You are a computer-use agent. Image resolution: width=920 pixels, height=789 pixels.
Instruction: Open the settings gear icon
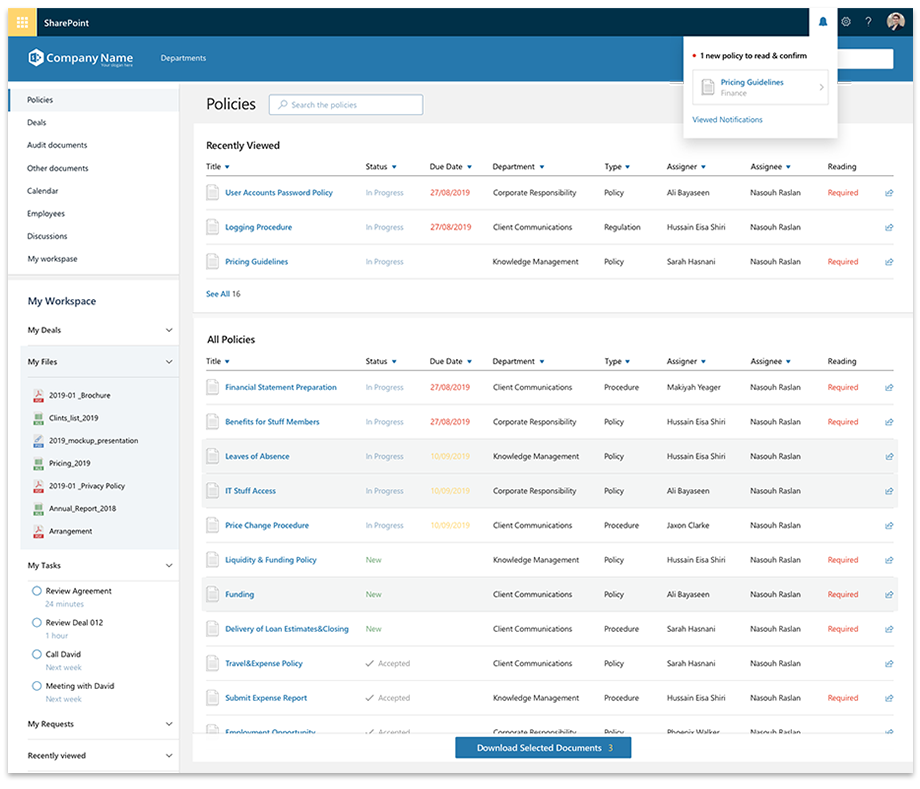[x=846, y=22]
